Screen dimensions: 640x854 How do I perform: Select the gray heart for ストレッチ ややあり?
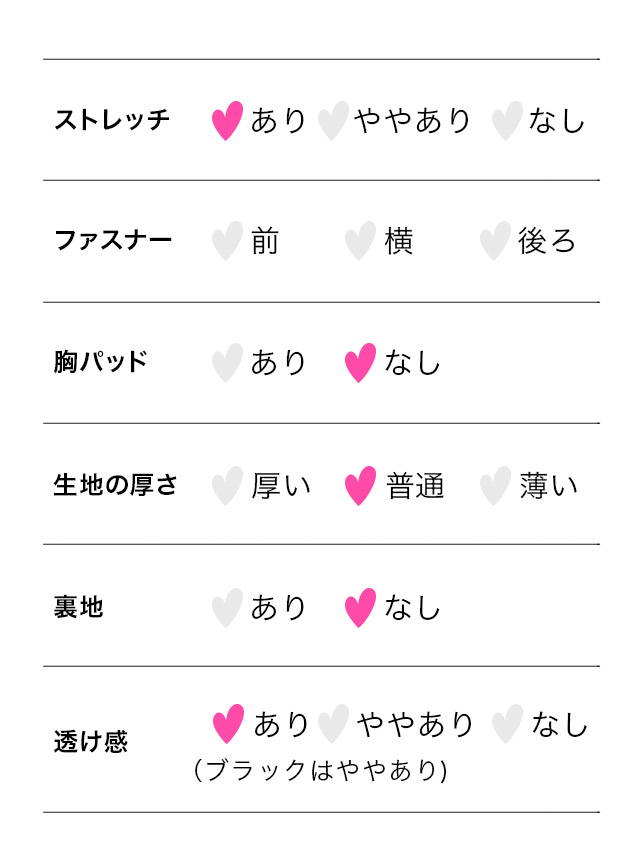tap(333, 121)
